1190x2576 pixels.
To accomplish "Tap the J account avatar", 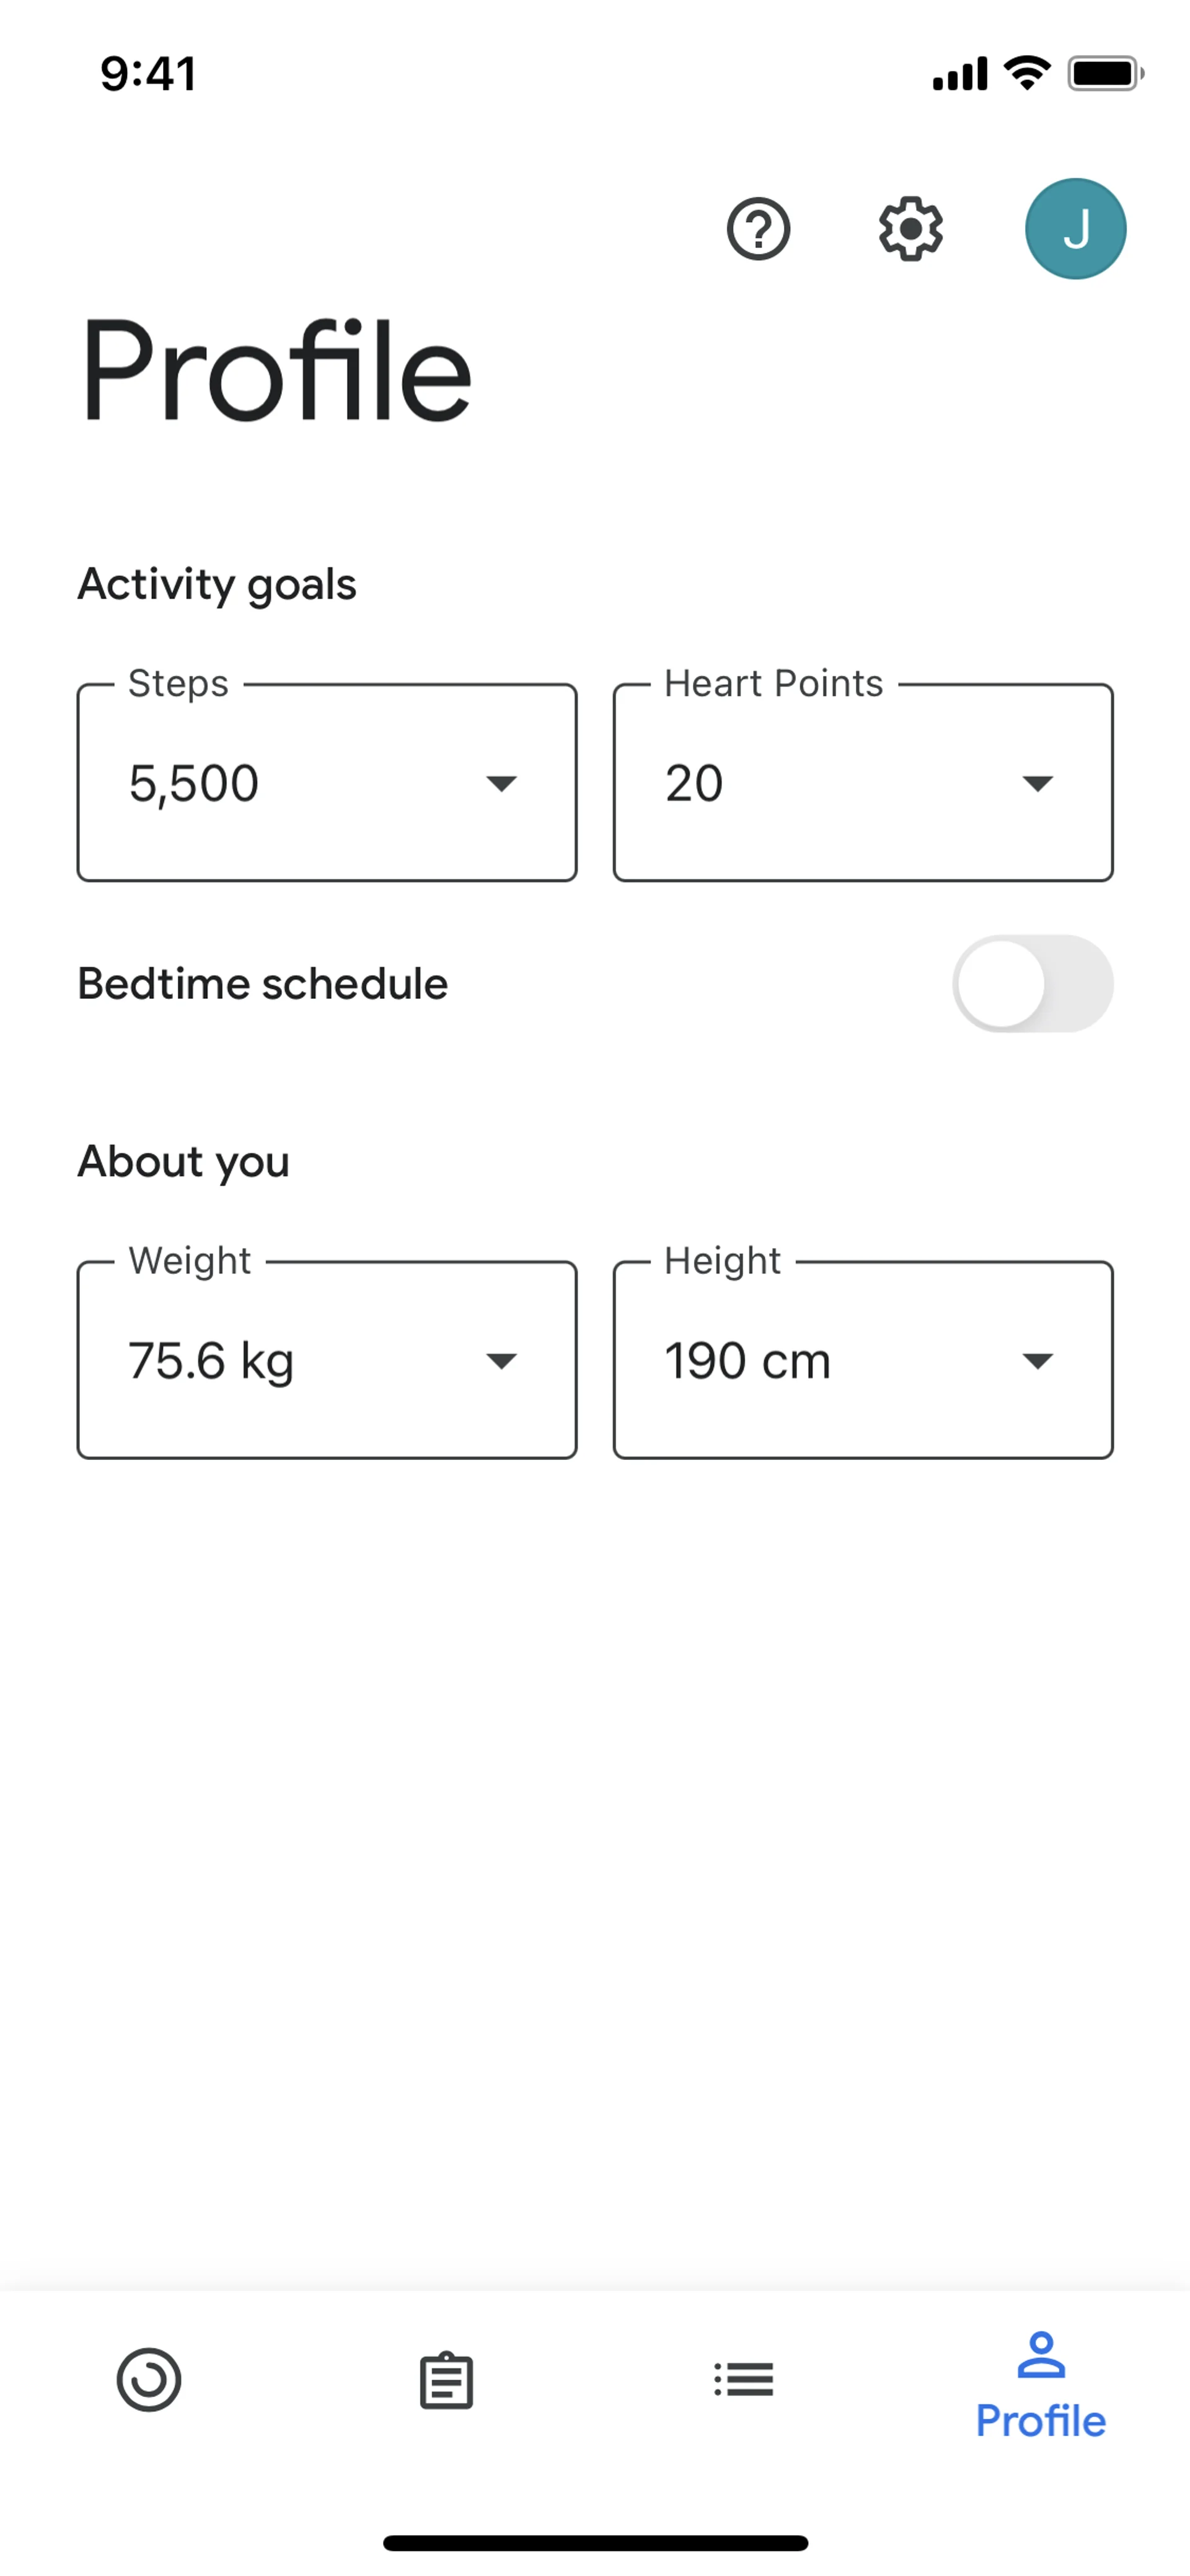I will click(x=1075, y=229).
